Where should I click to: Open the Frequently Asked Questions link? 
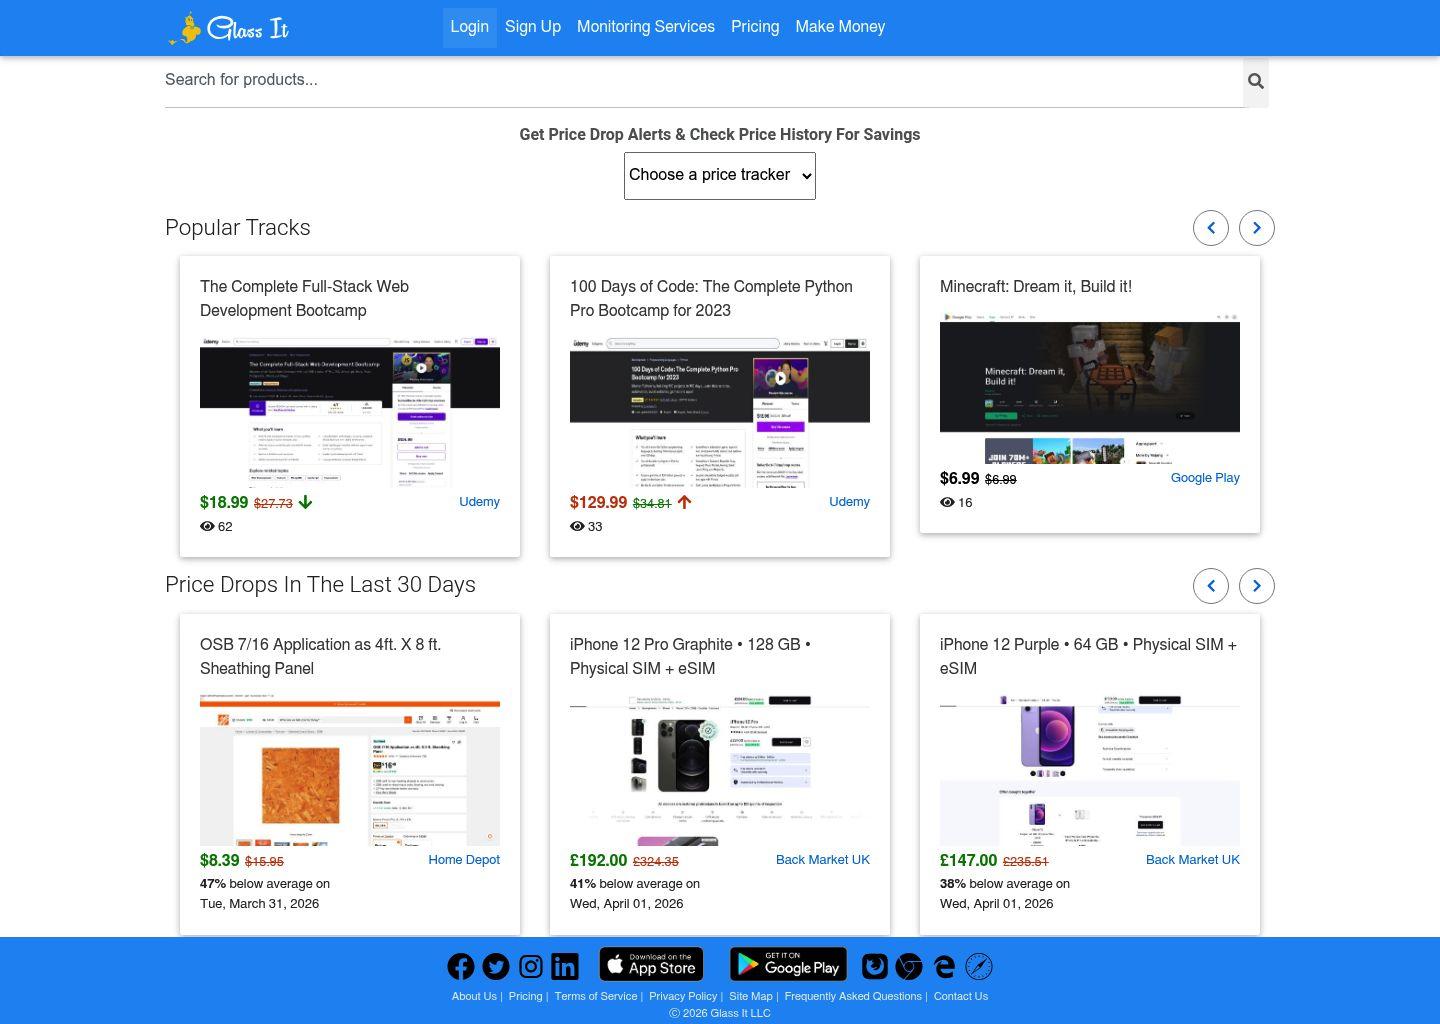coord(853,996)
